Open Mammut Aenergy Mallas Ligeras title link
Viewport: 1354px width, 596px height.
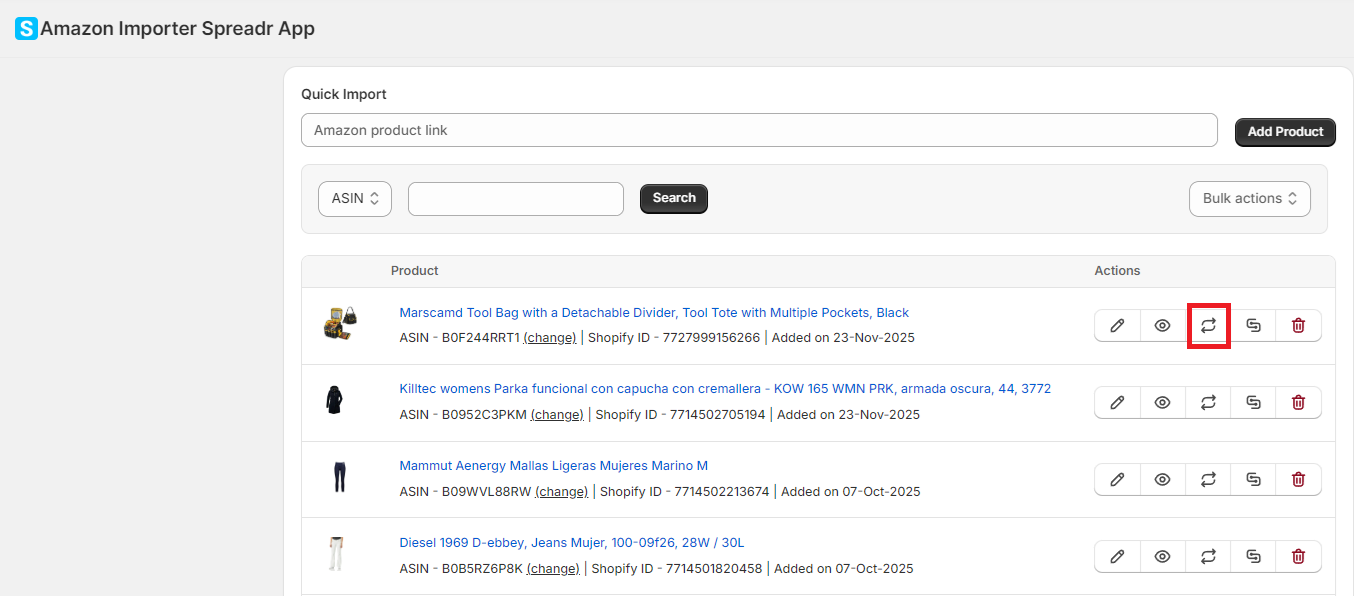pos(554,466)
